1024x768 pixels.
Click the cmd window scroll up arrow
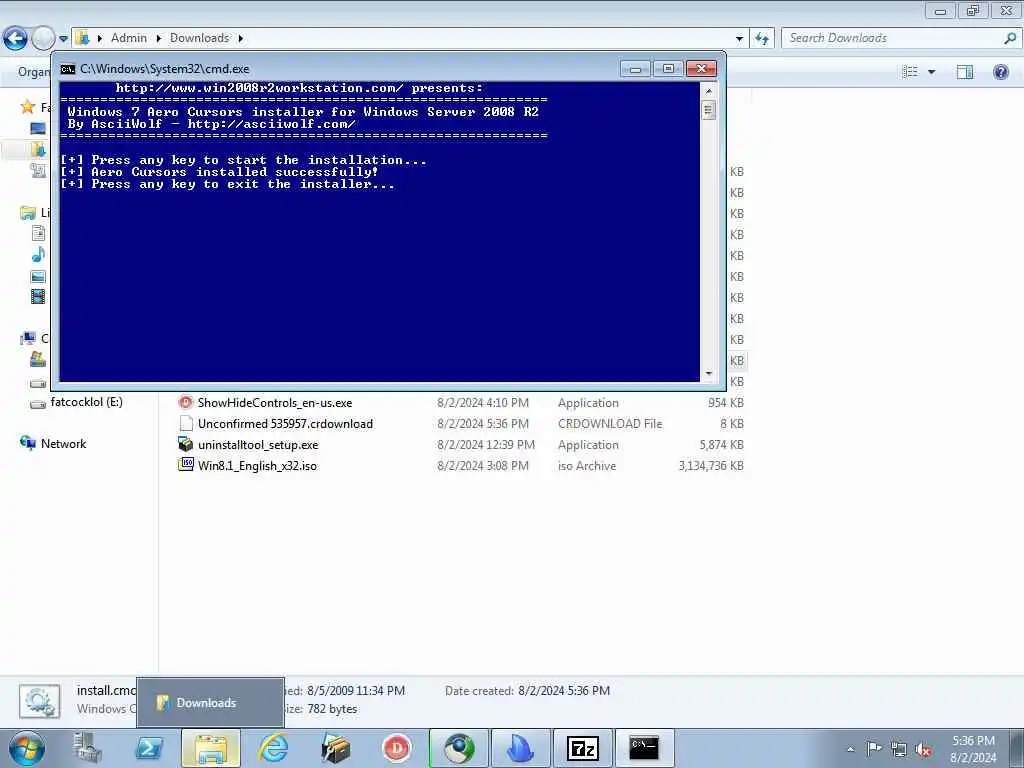tap(709, 91)
